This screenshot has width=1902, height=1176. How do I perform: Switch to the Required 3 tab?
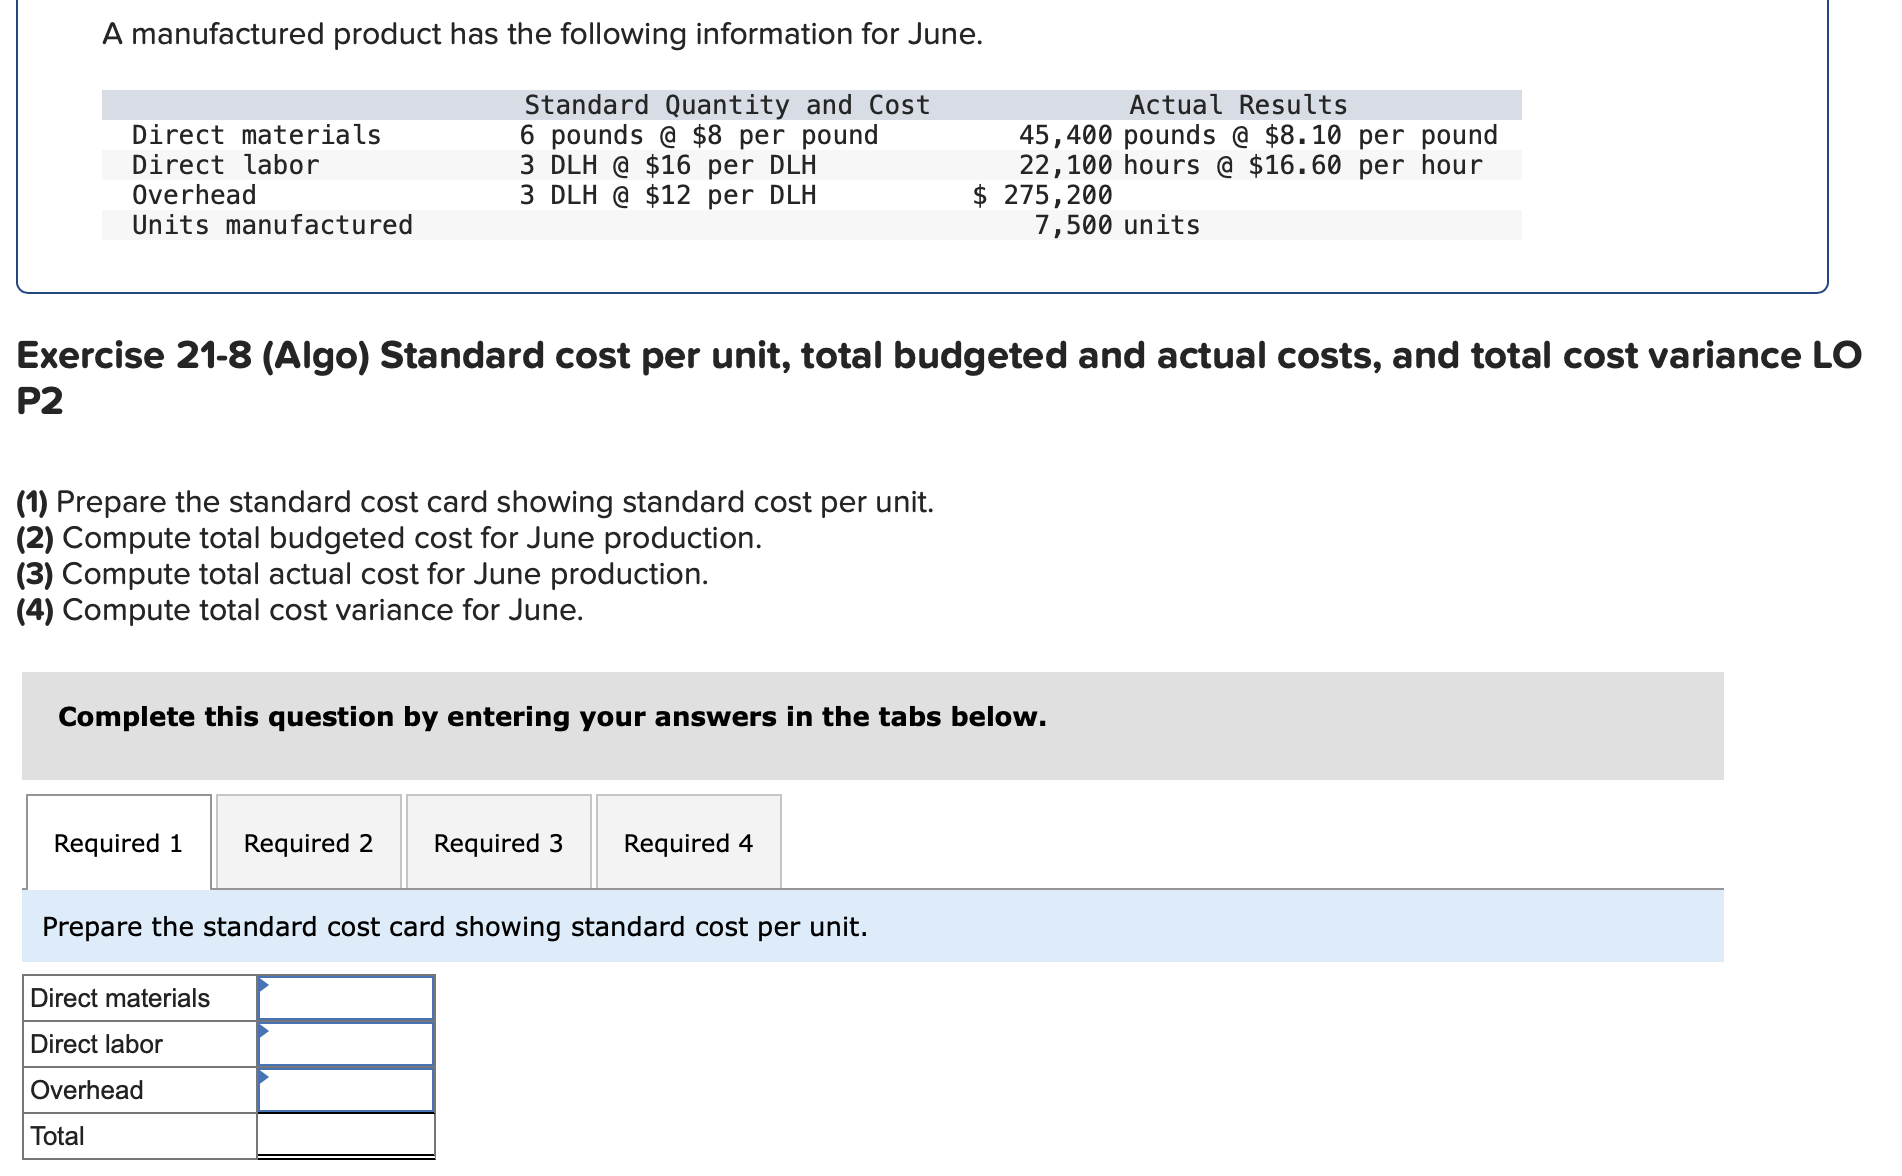499,843
